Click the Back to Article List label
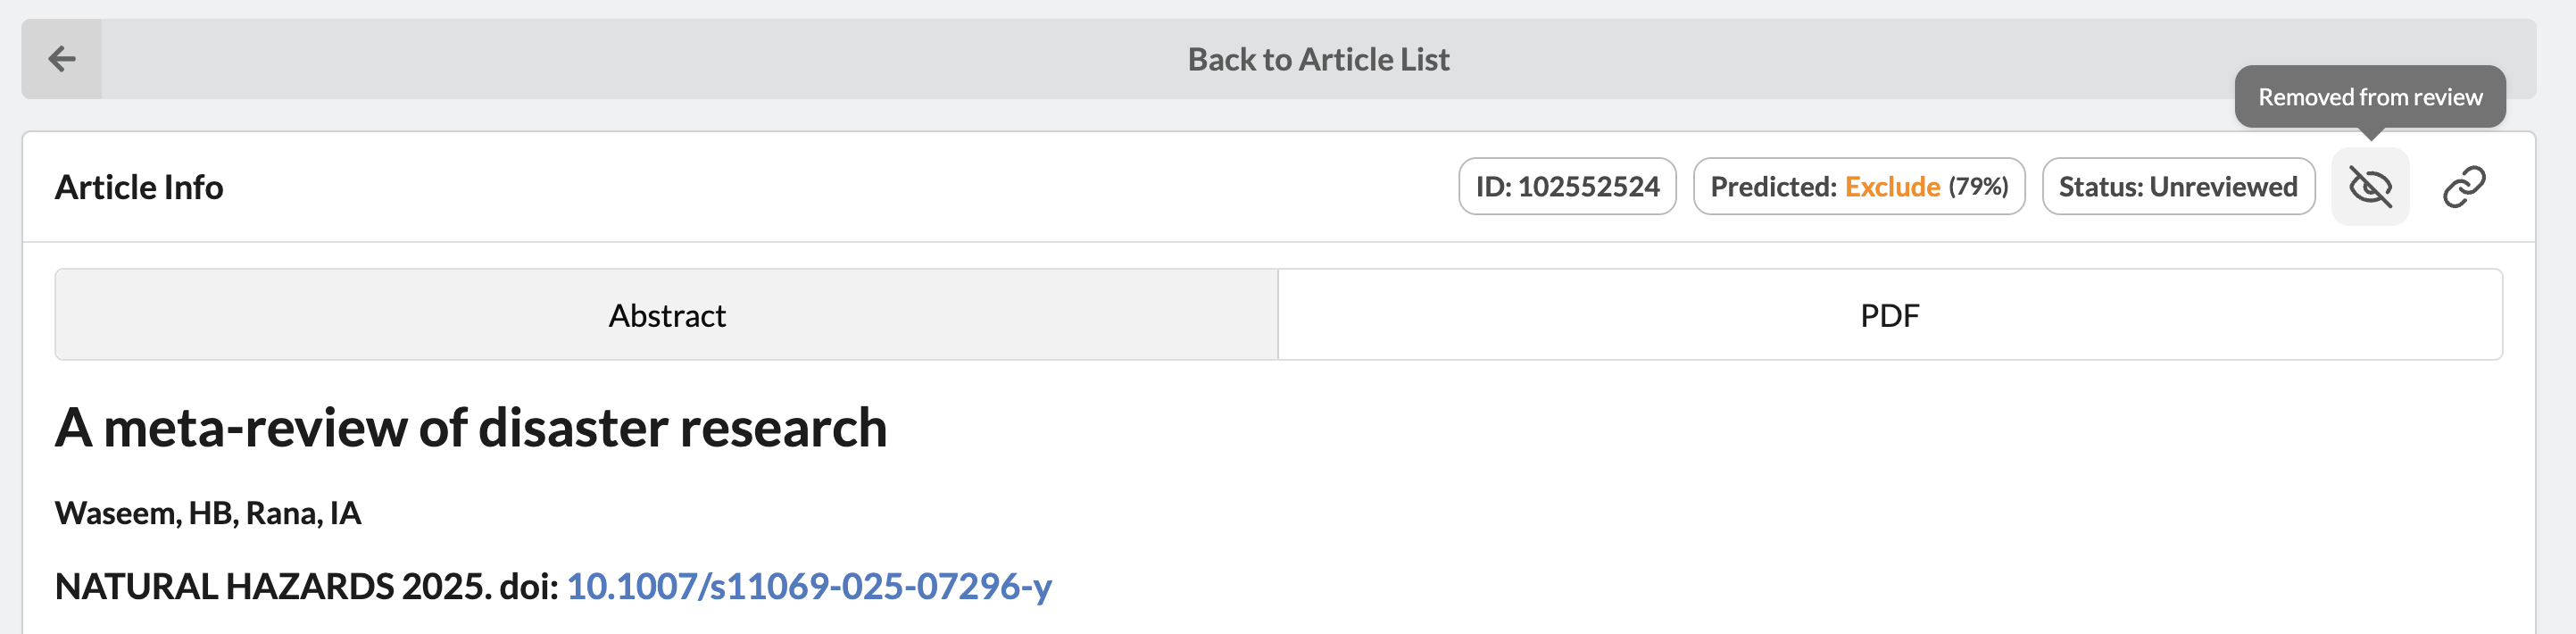The image size is (2576, 634). 1317,60
